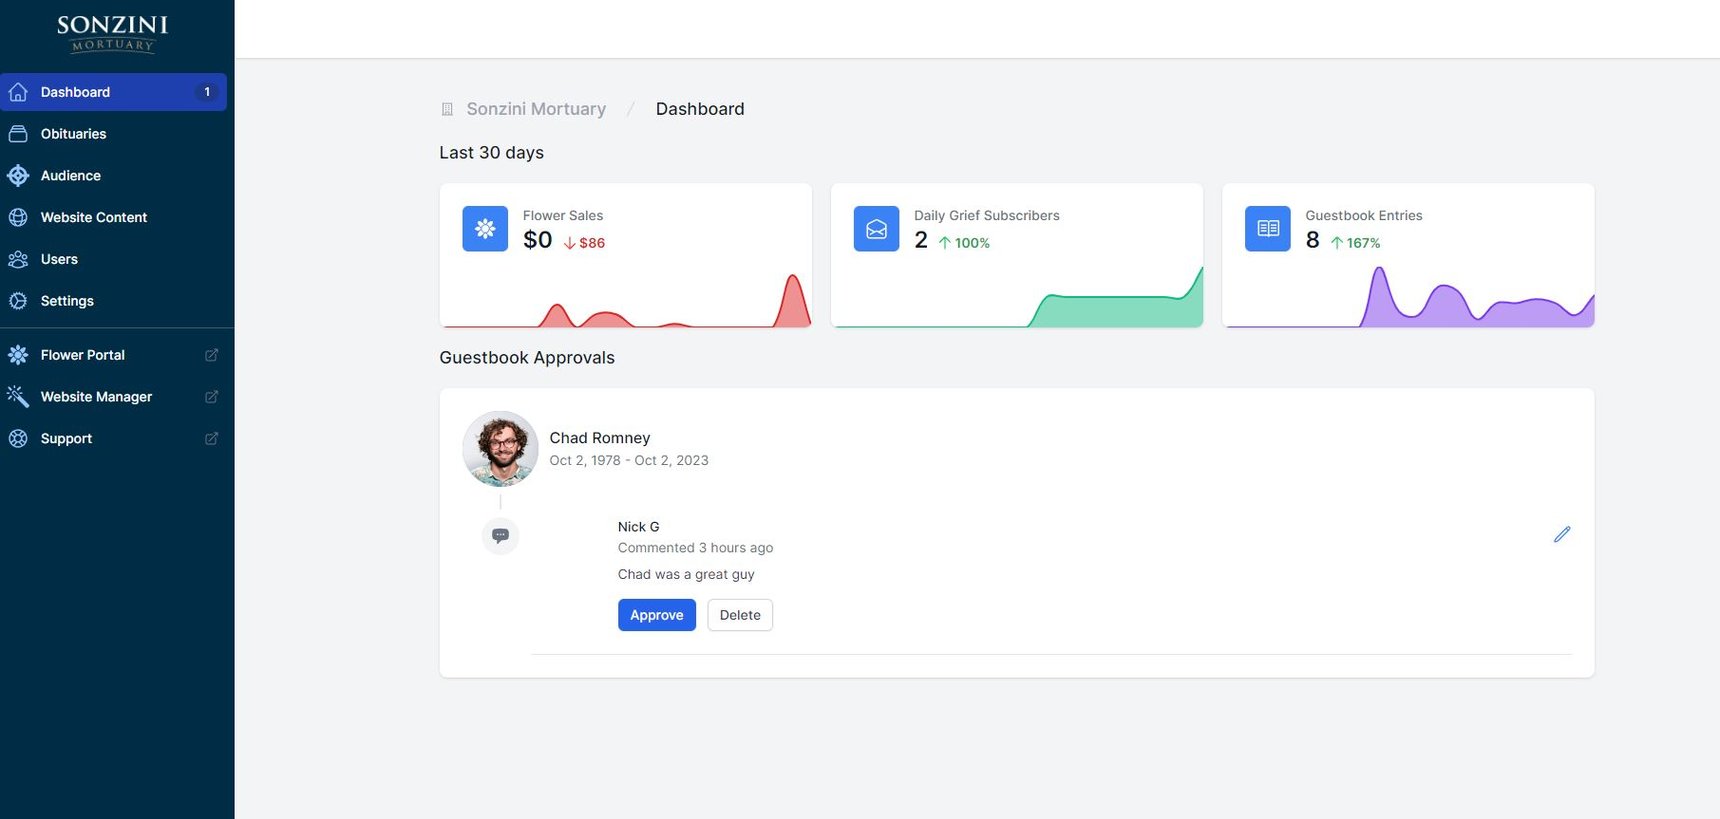1720x819 pixels.
Task: Open Support external link icon
Action: (x=211, y=439)
